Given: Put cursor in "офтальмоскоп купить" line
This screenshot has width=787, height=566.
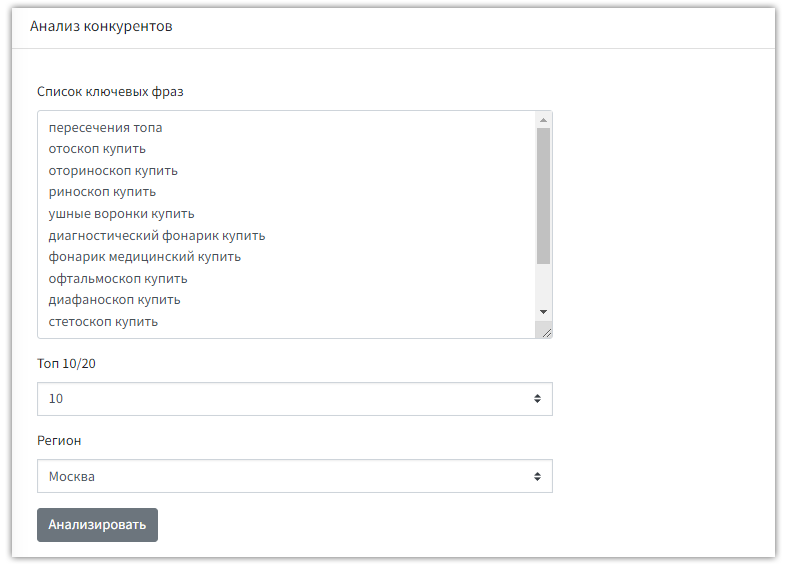Looking at the screenshot, I should pos(118,279).
